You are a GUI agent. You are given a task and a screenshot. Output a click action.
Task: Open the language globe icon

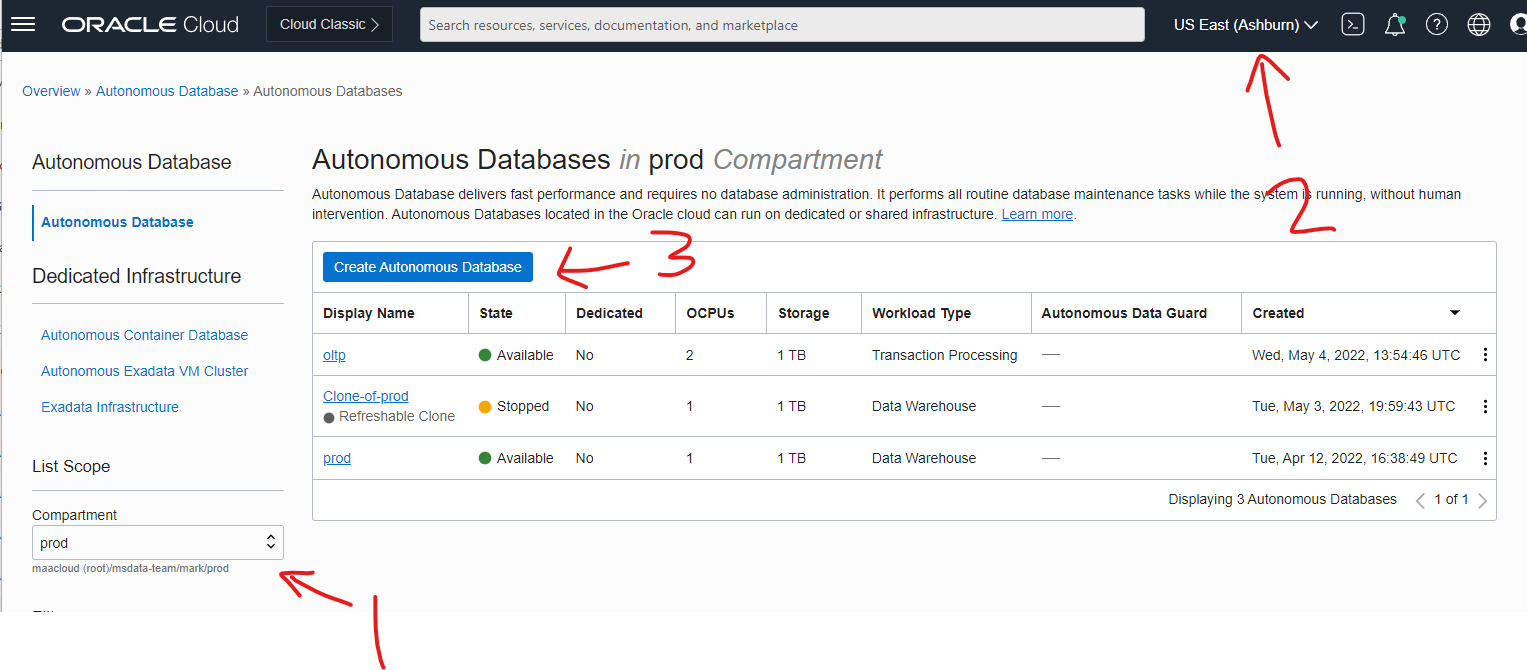[1478, 25]
